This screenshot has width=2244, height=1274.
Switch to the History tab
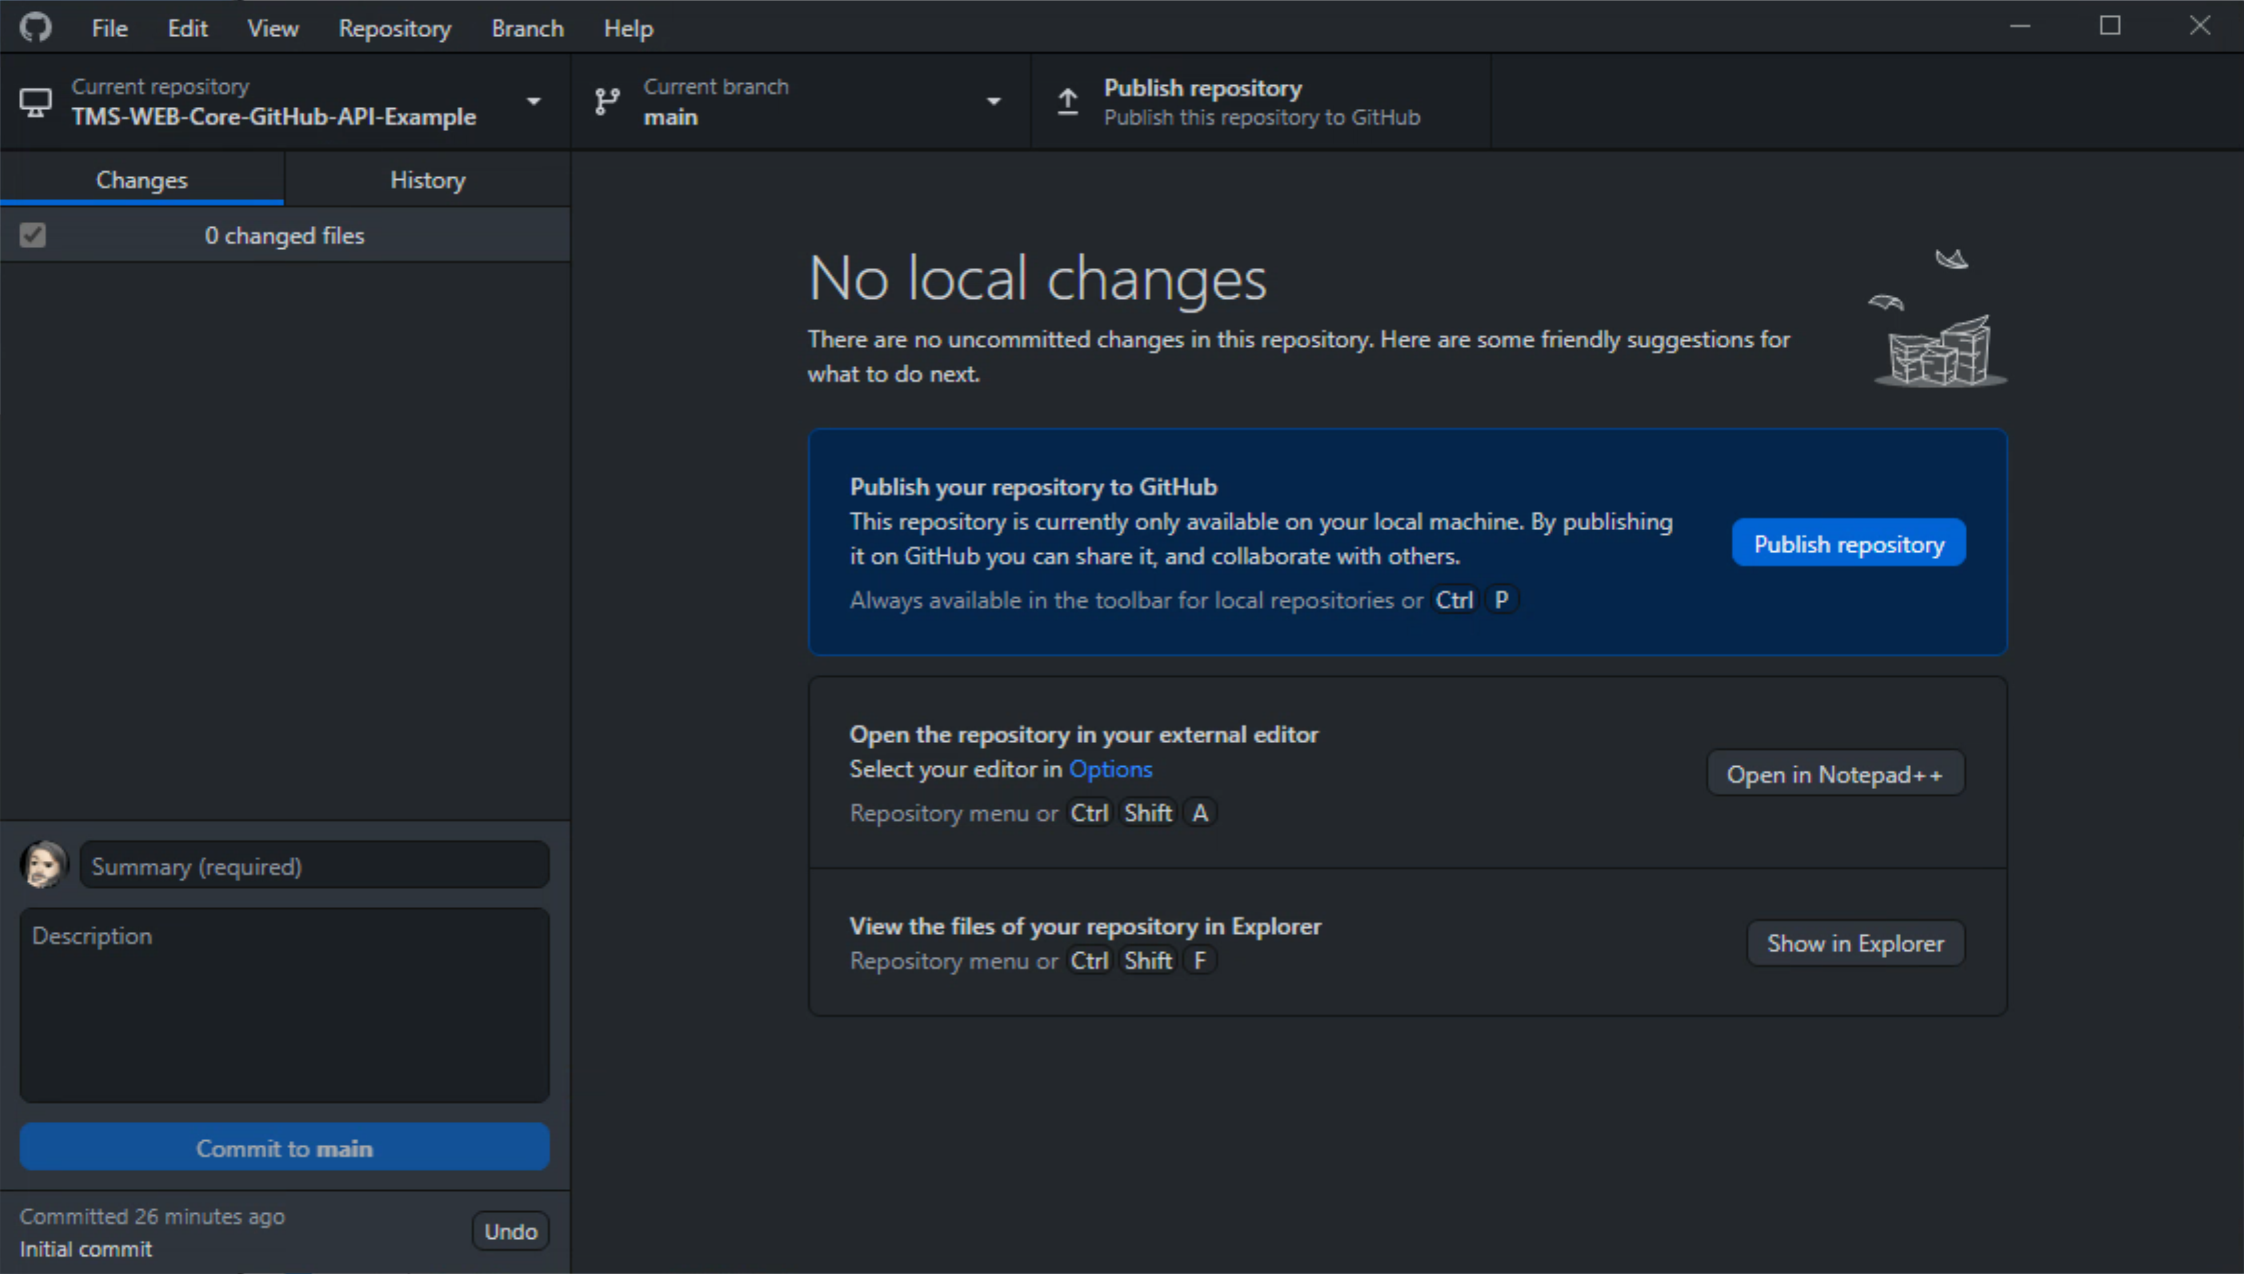[428, 180]
